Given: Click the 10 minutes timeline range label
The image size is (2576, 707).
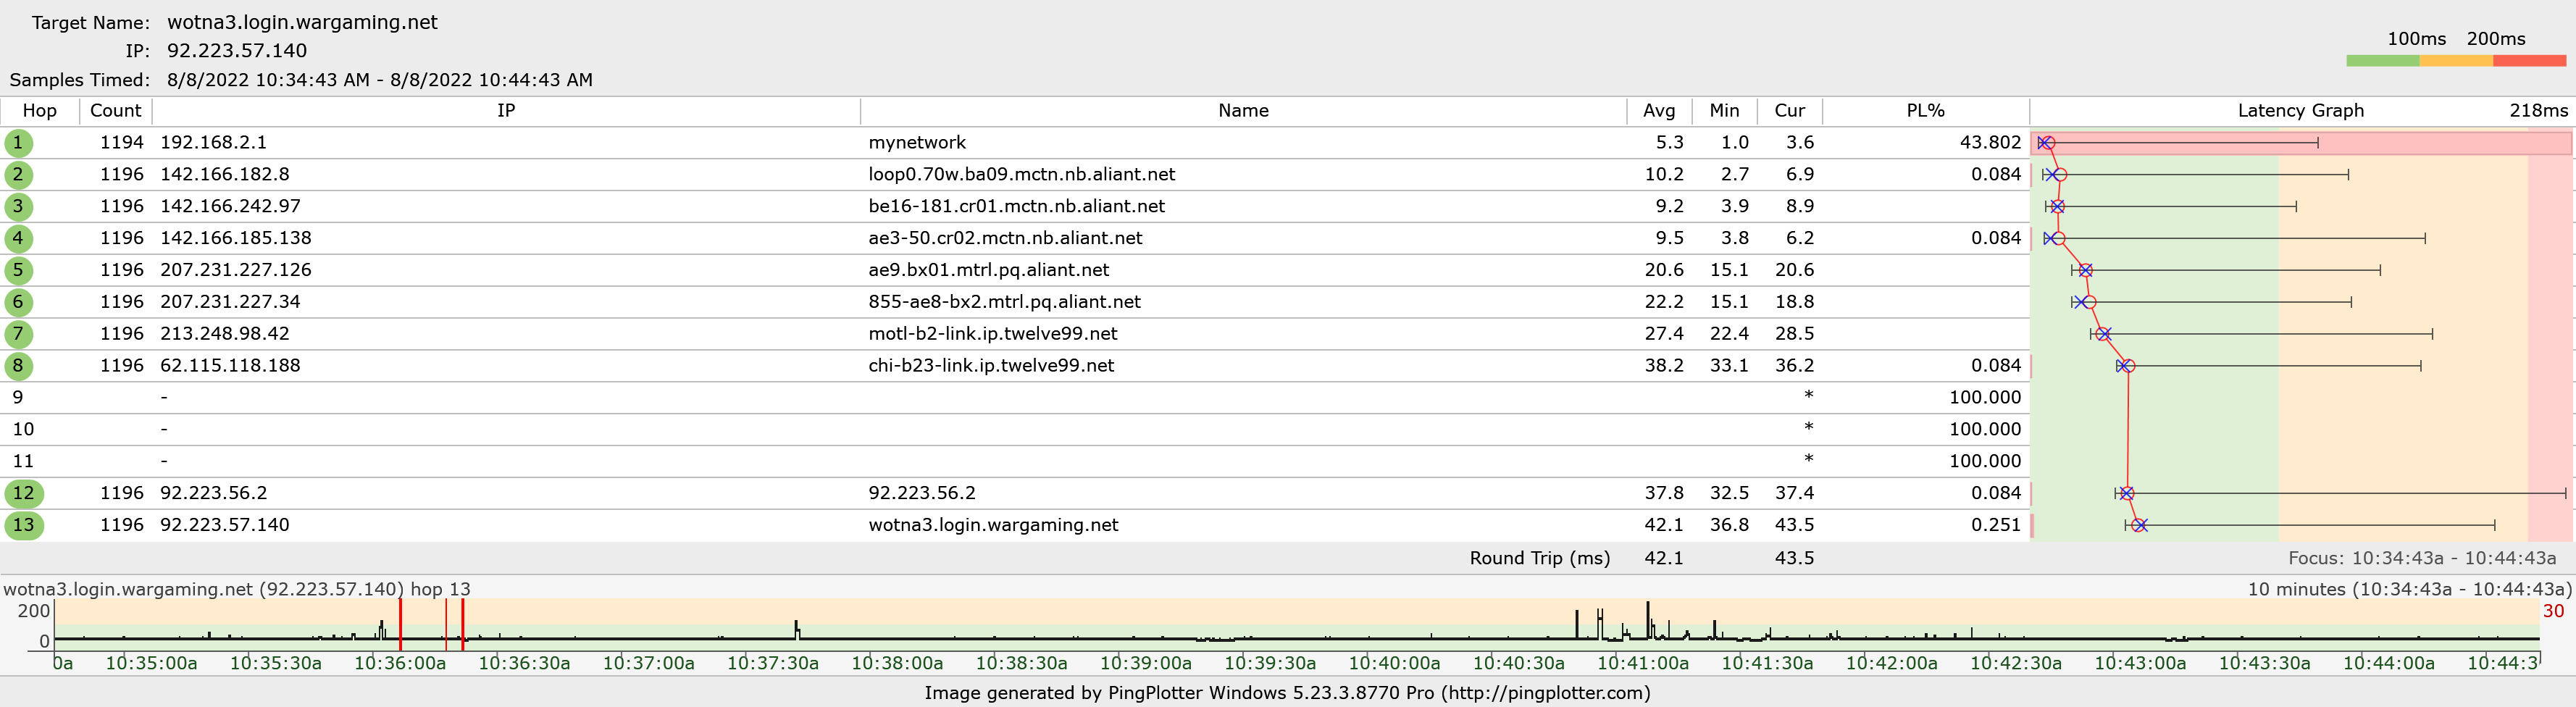Looking at the screenshot, I should coord(2409,590).
